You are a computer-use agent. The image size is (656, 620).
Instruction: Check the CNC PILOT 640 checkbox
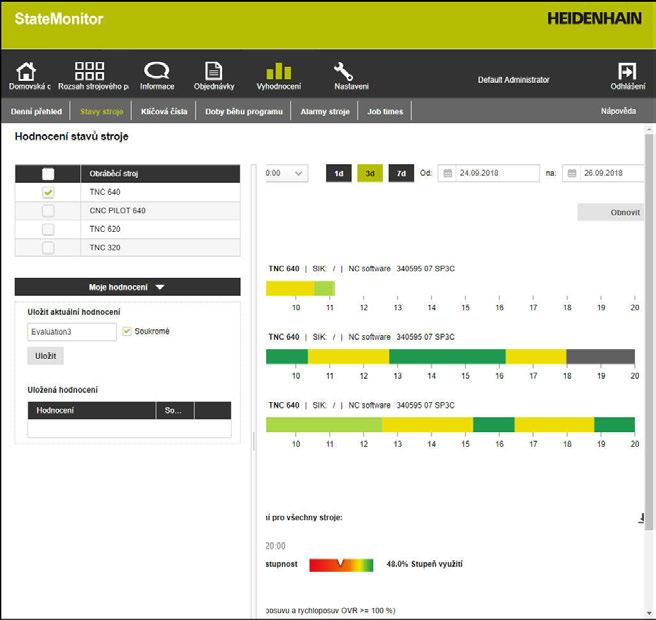pos(48,211)
